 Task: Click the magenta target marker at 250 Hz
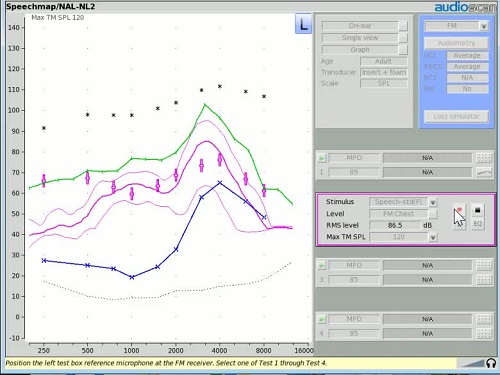click(x=44, y=181)
